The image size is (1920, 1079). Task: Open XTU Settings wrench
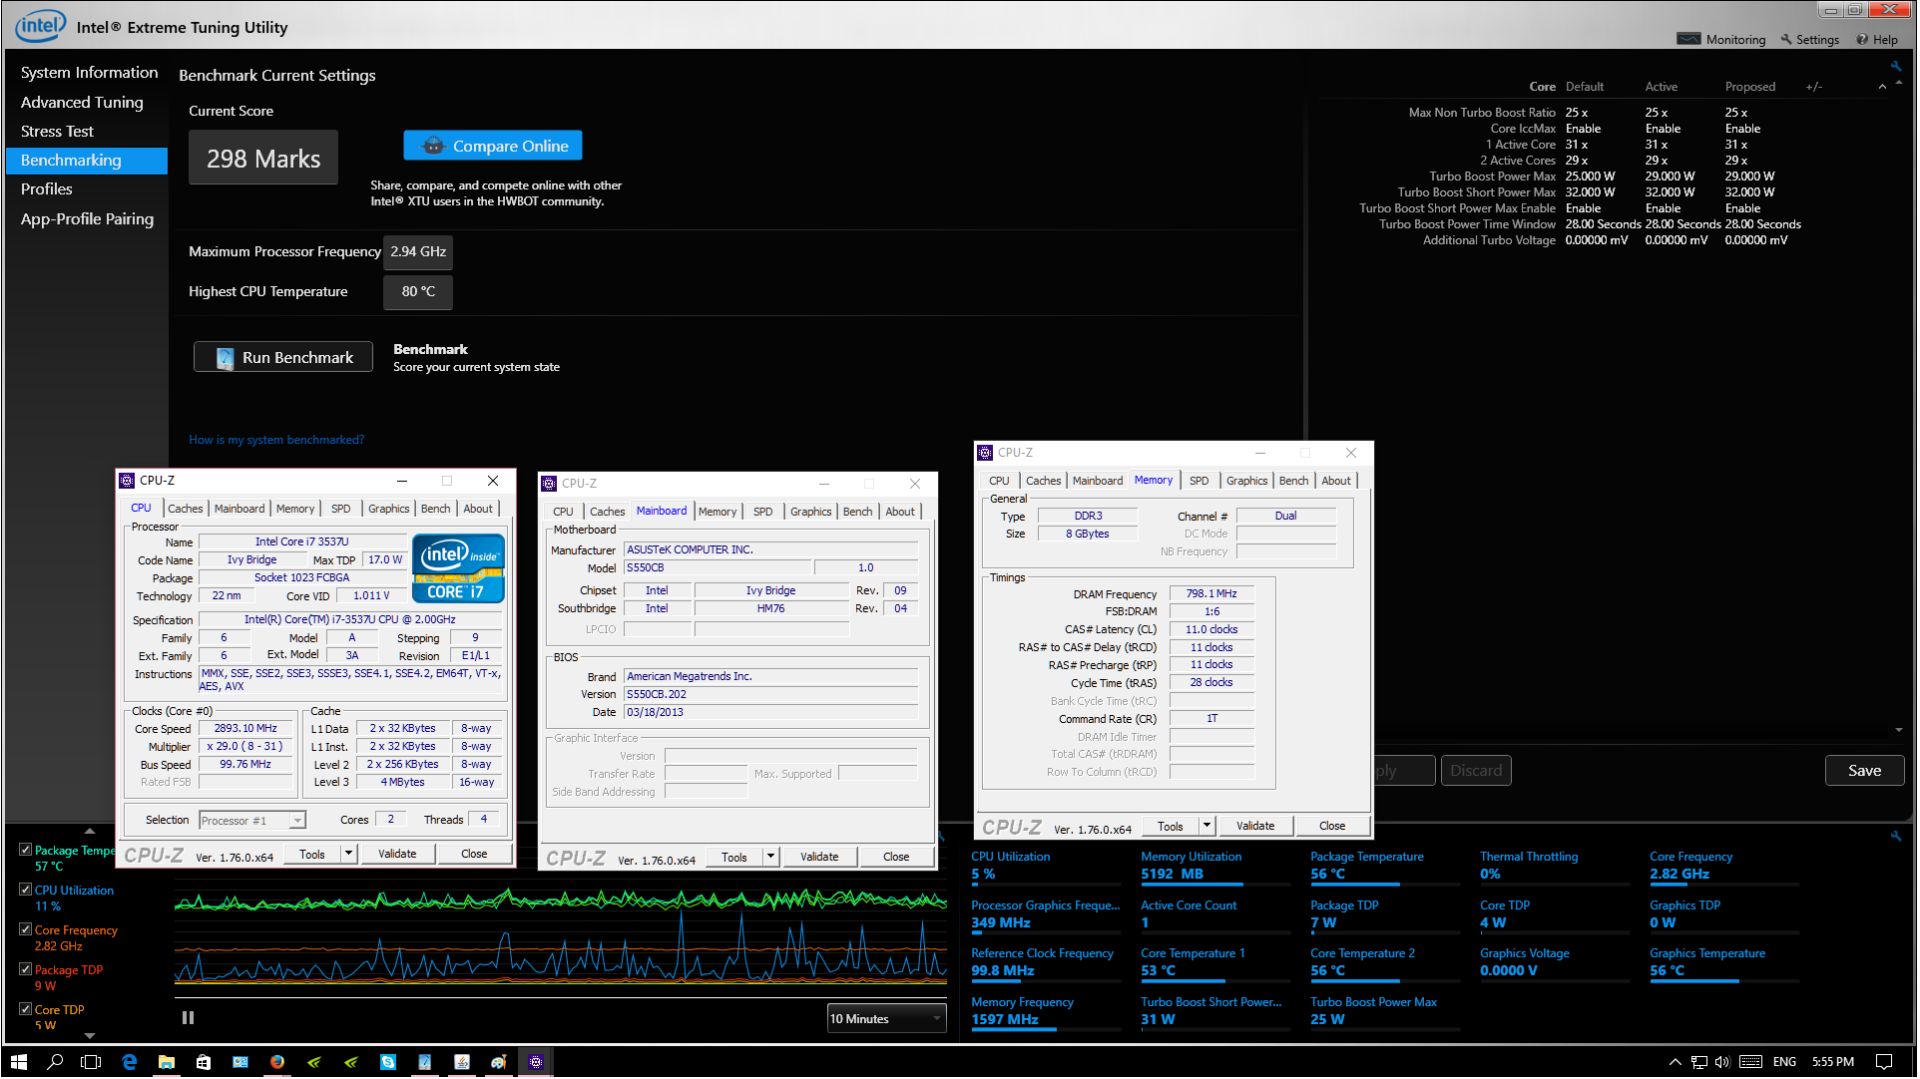click(1810, 39)
